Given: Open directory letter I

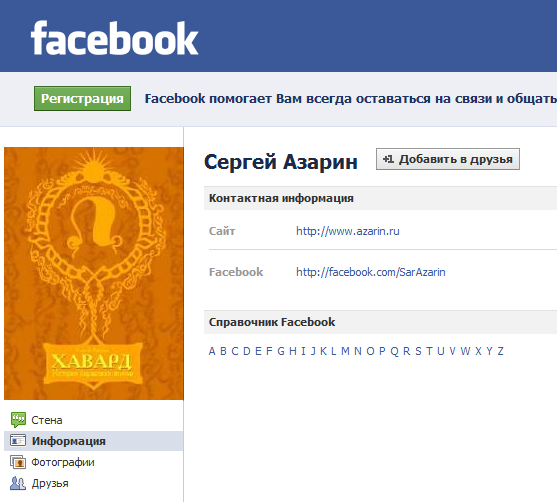Looking at the screenshot, I should [x=303, y=351].
